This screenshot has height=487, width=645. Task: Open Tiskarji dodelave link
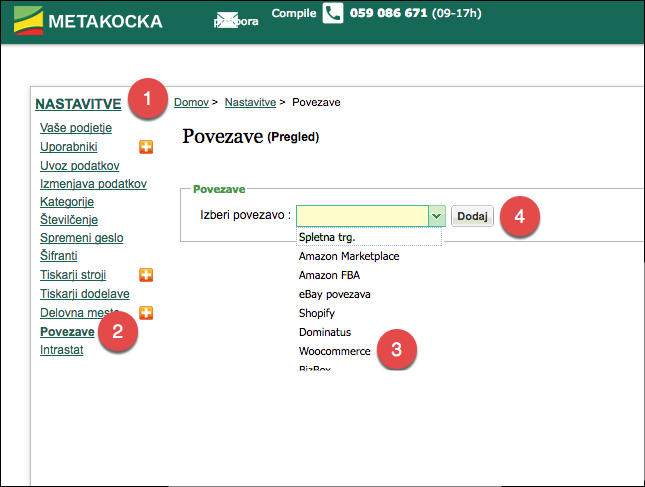pos(85,294)
